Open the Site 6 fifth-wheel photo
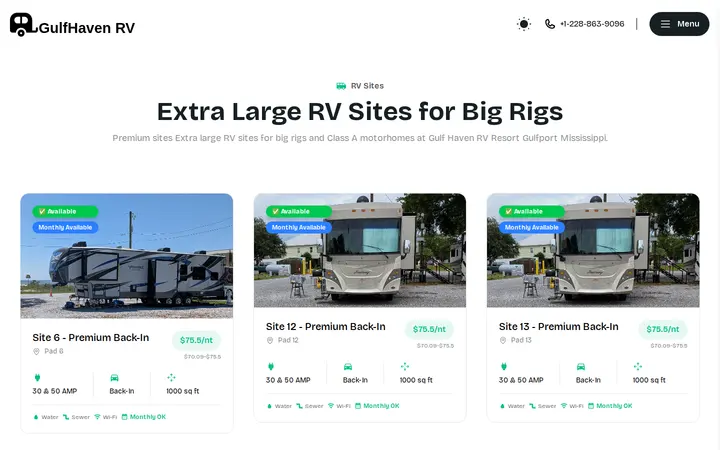This screenshot has height=450, width=720. [127, 256]
